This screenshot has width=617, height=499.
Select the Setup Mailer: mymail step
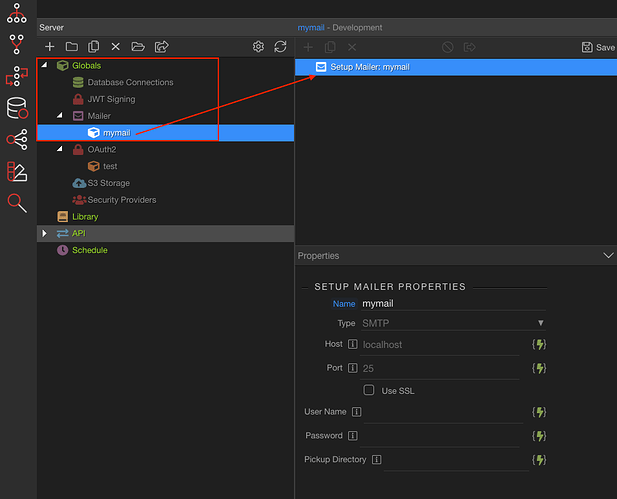(x=369, y=67)
